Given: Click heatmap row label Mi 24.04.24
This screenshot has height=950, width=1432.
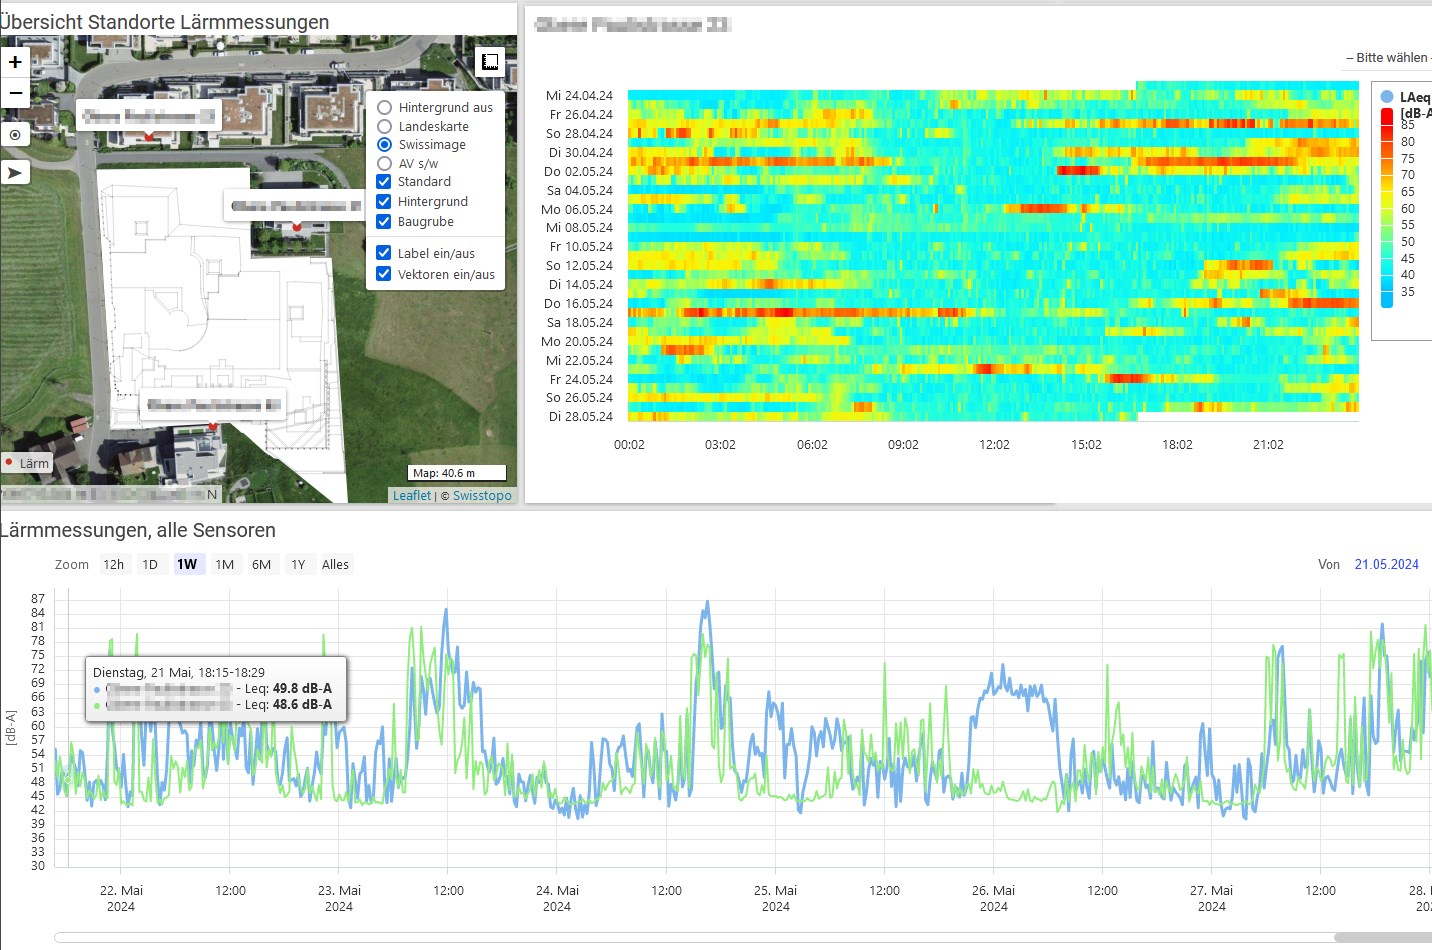Looking at the screenshot, I should 579,96.
